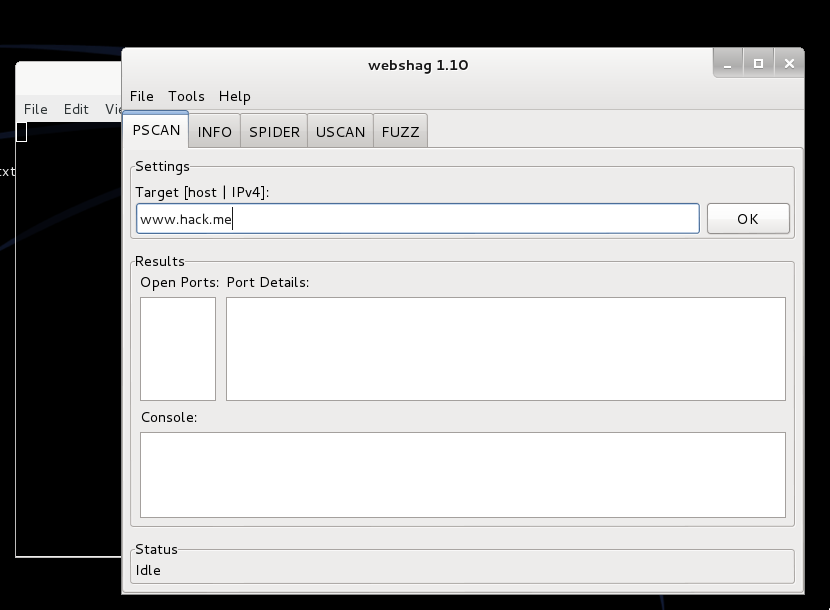Click the Port Details panel
This screenshot has height=610, width=830.
point(505,348)
